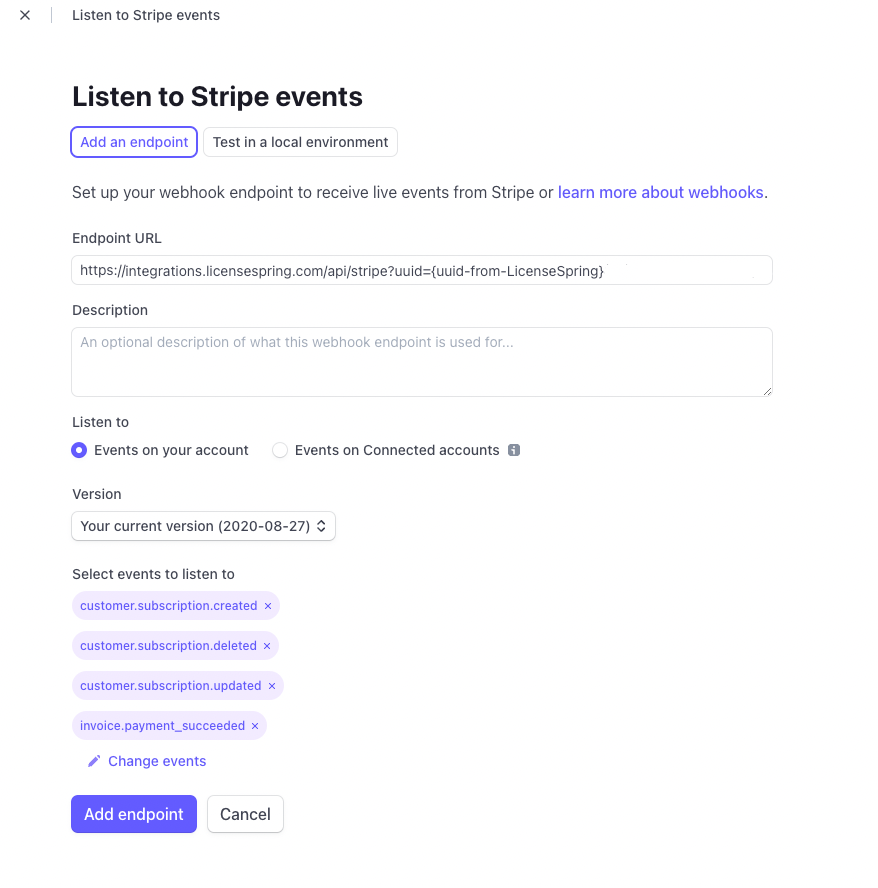Click inside the Endpoint URL field

[x=421, y=270]
